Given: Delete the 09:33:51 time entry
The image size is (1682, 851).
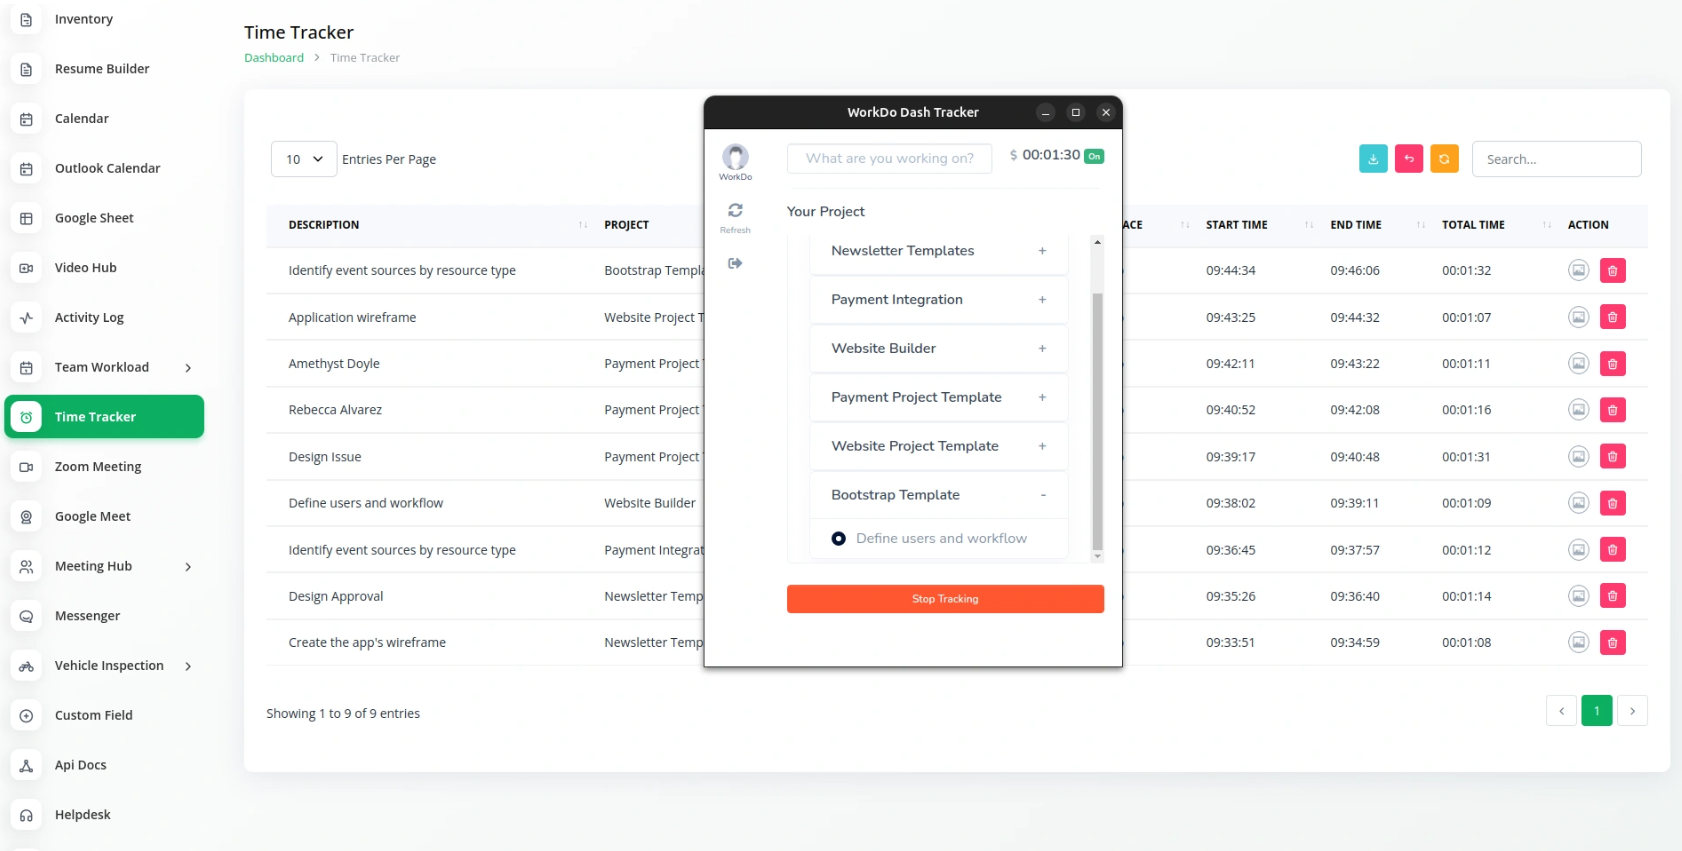Looking at the screenshot, I should (x=1612, y=642).
